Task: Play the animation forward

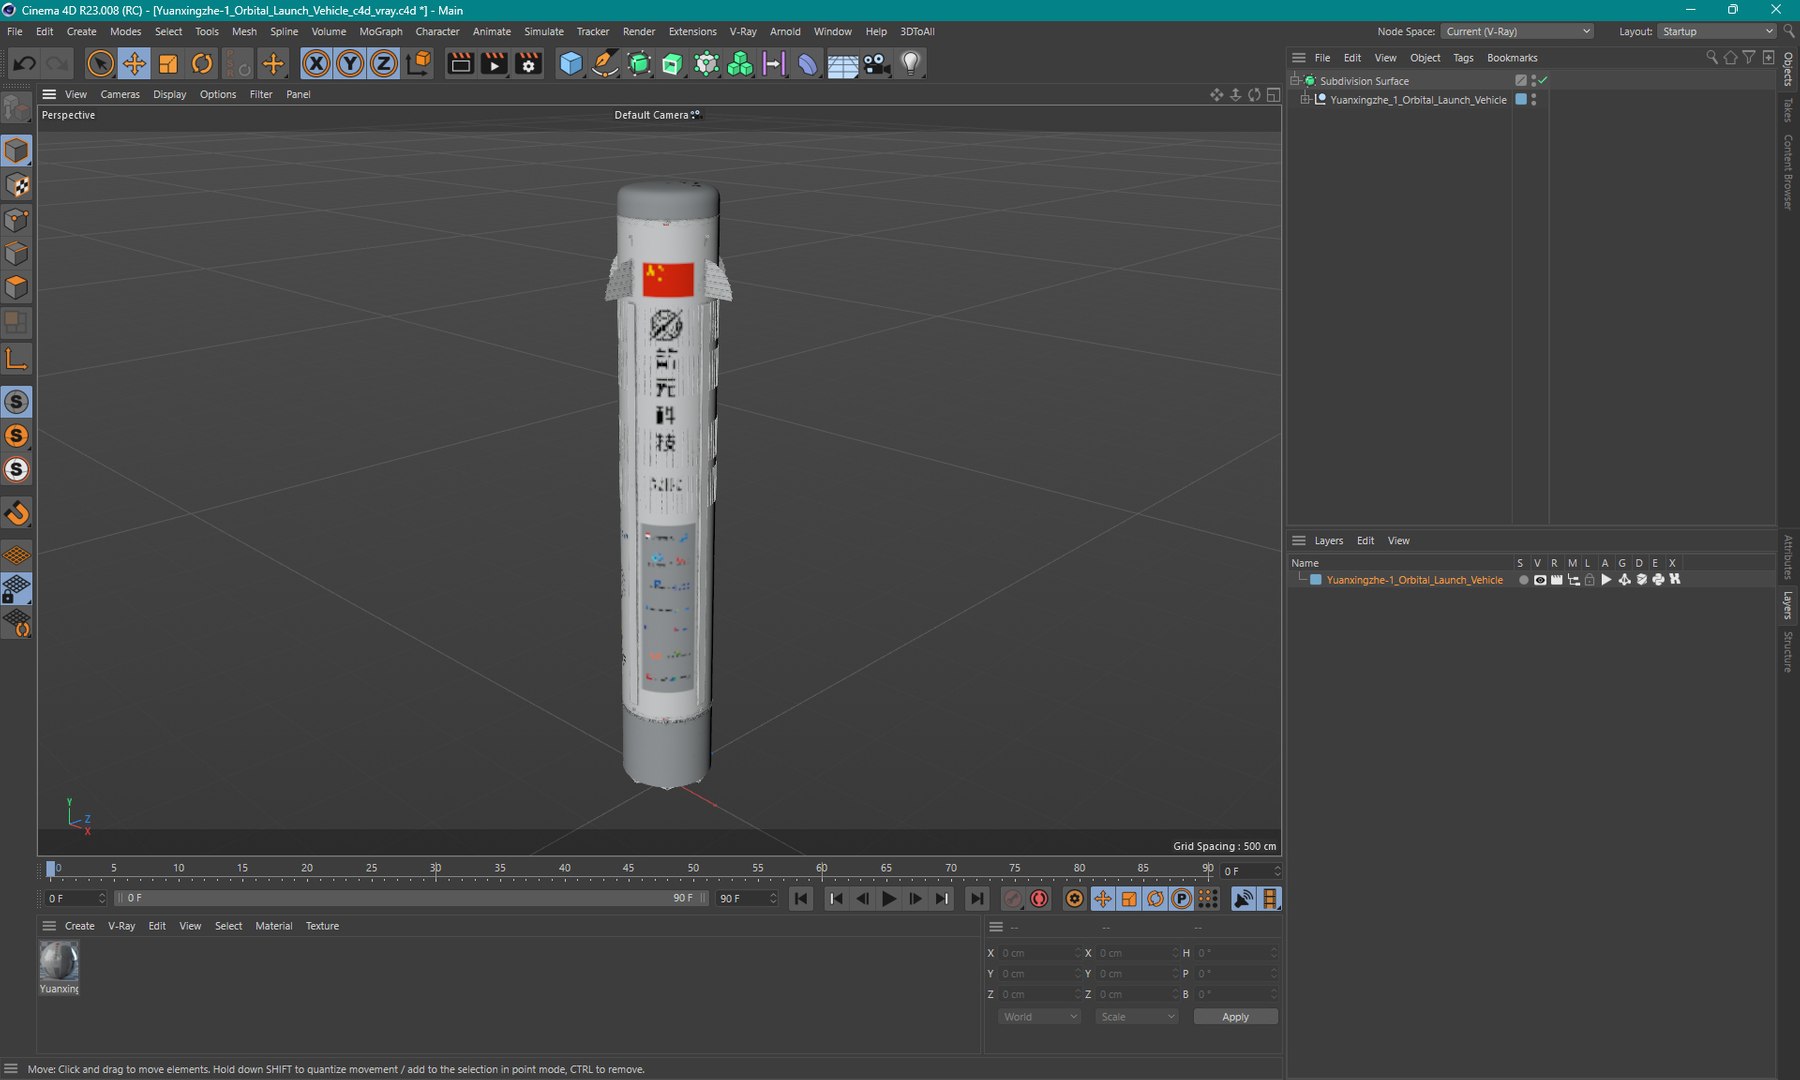Action: 888,899
